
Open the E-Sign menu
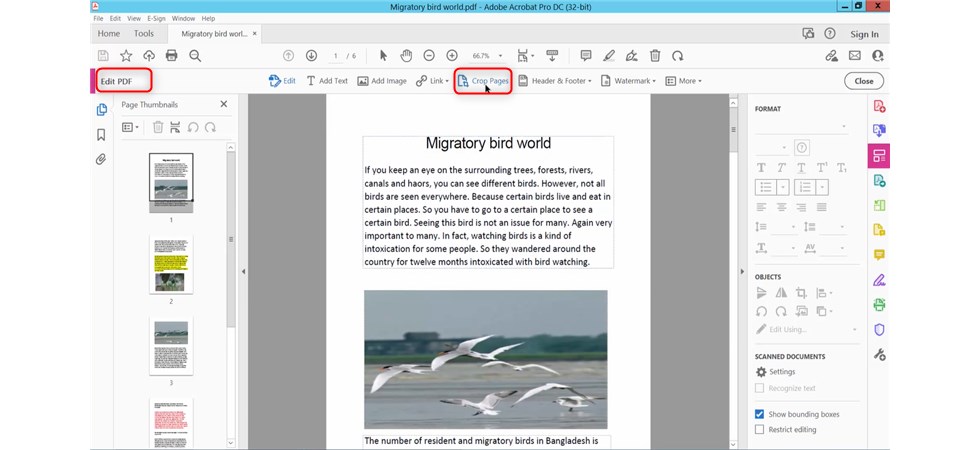pos(156,19)
